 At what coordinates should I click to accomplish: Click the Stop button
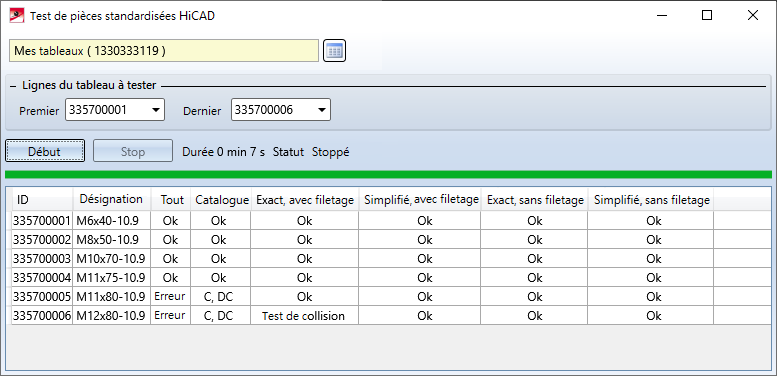point(133,151)
